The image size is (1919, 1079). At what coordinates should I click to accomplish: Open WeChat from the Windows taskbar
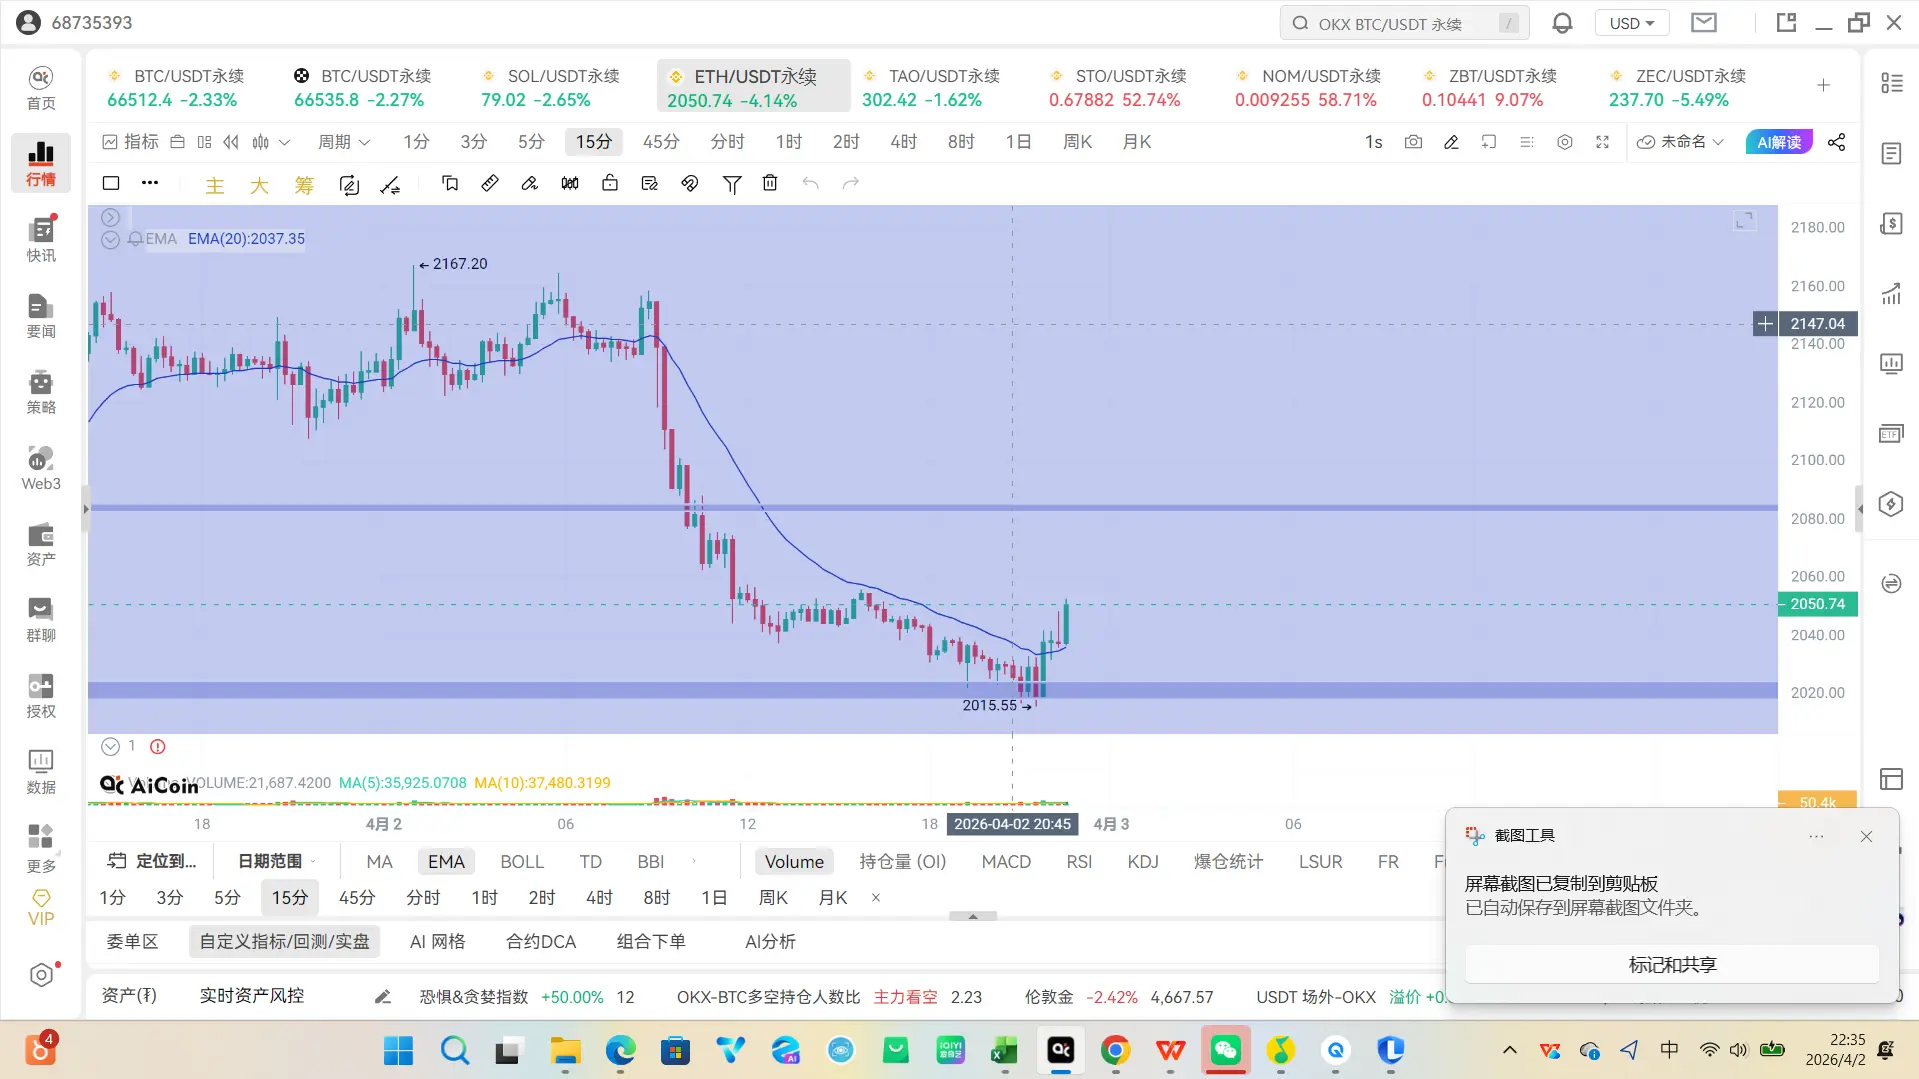(x=1225, y=1050)
